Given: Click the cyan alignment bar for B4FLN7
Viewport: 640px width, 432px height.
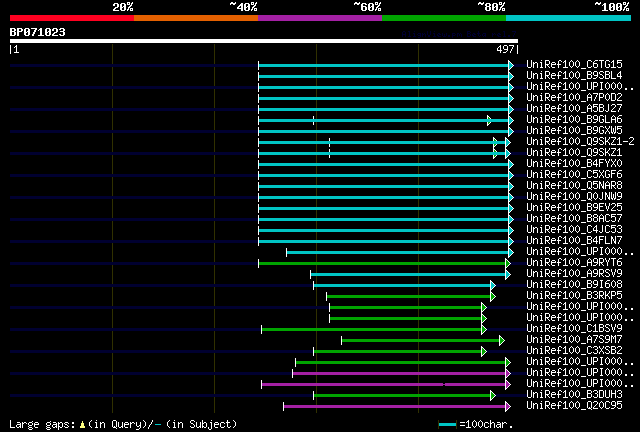Looking at the screenshot, I should pos(384,242).
